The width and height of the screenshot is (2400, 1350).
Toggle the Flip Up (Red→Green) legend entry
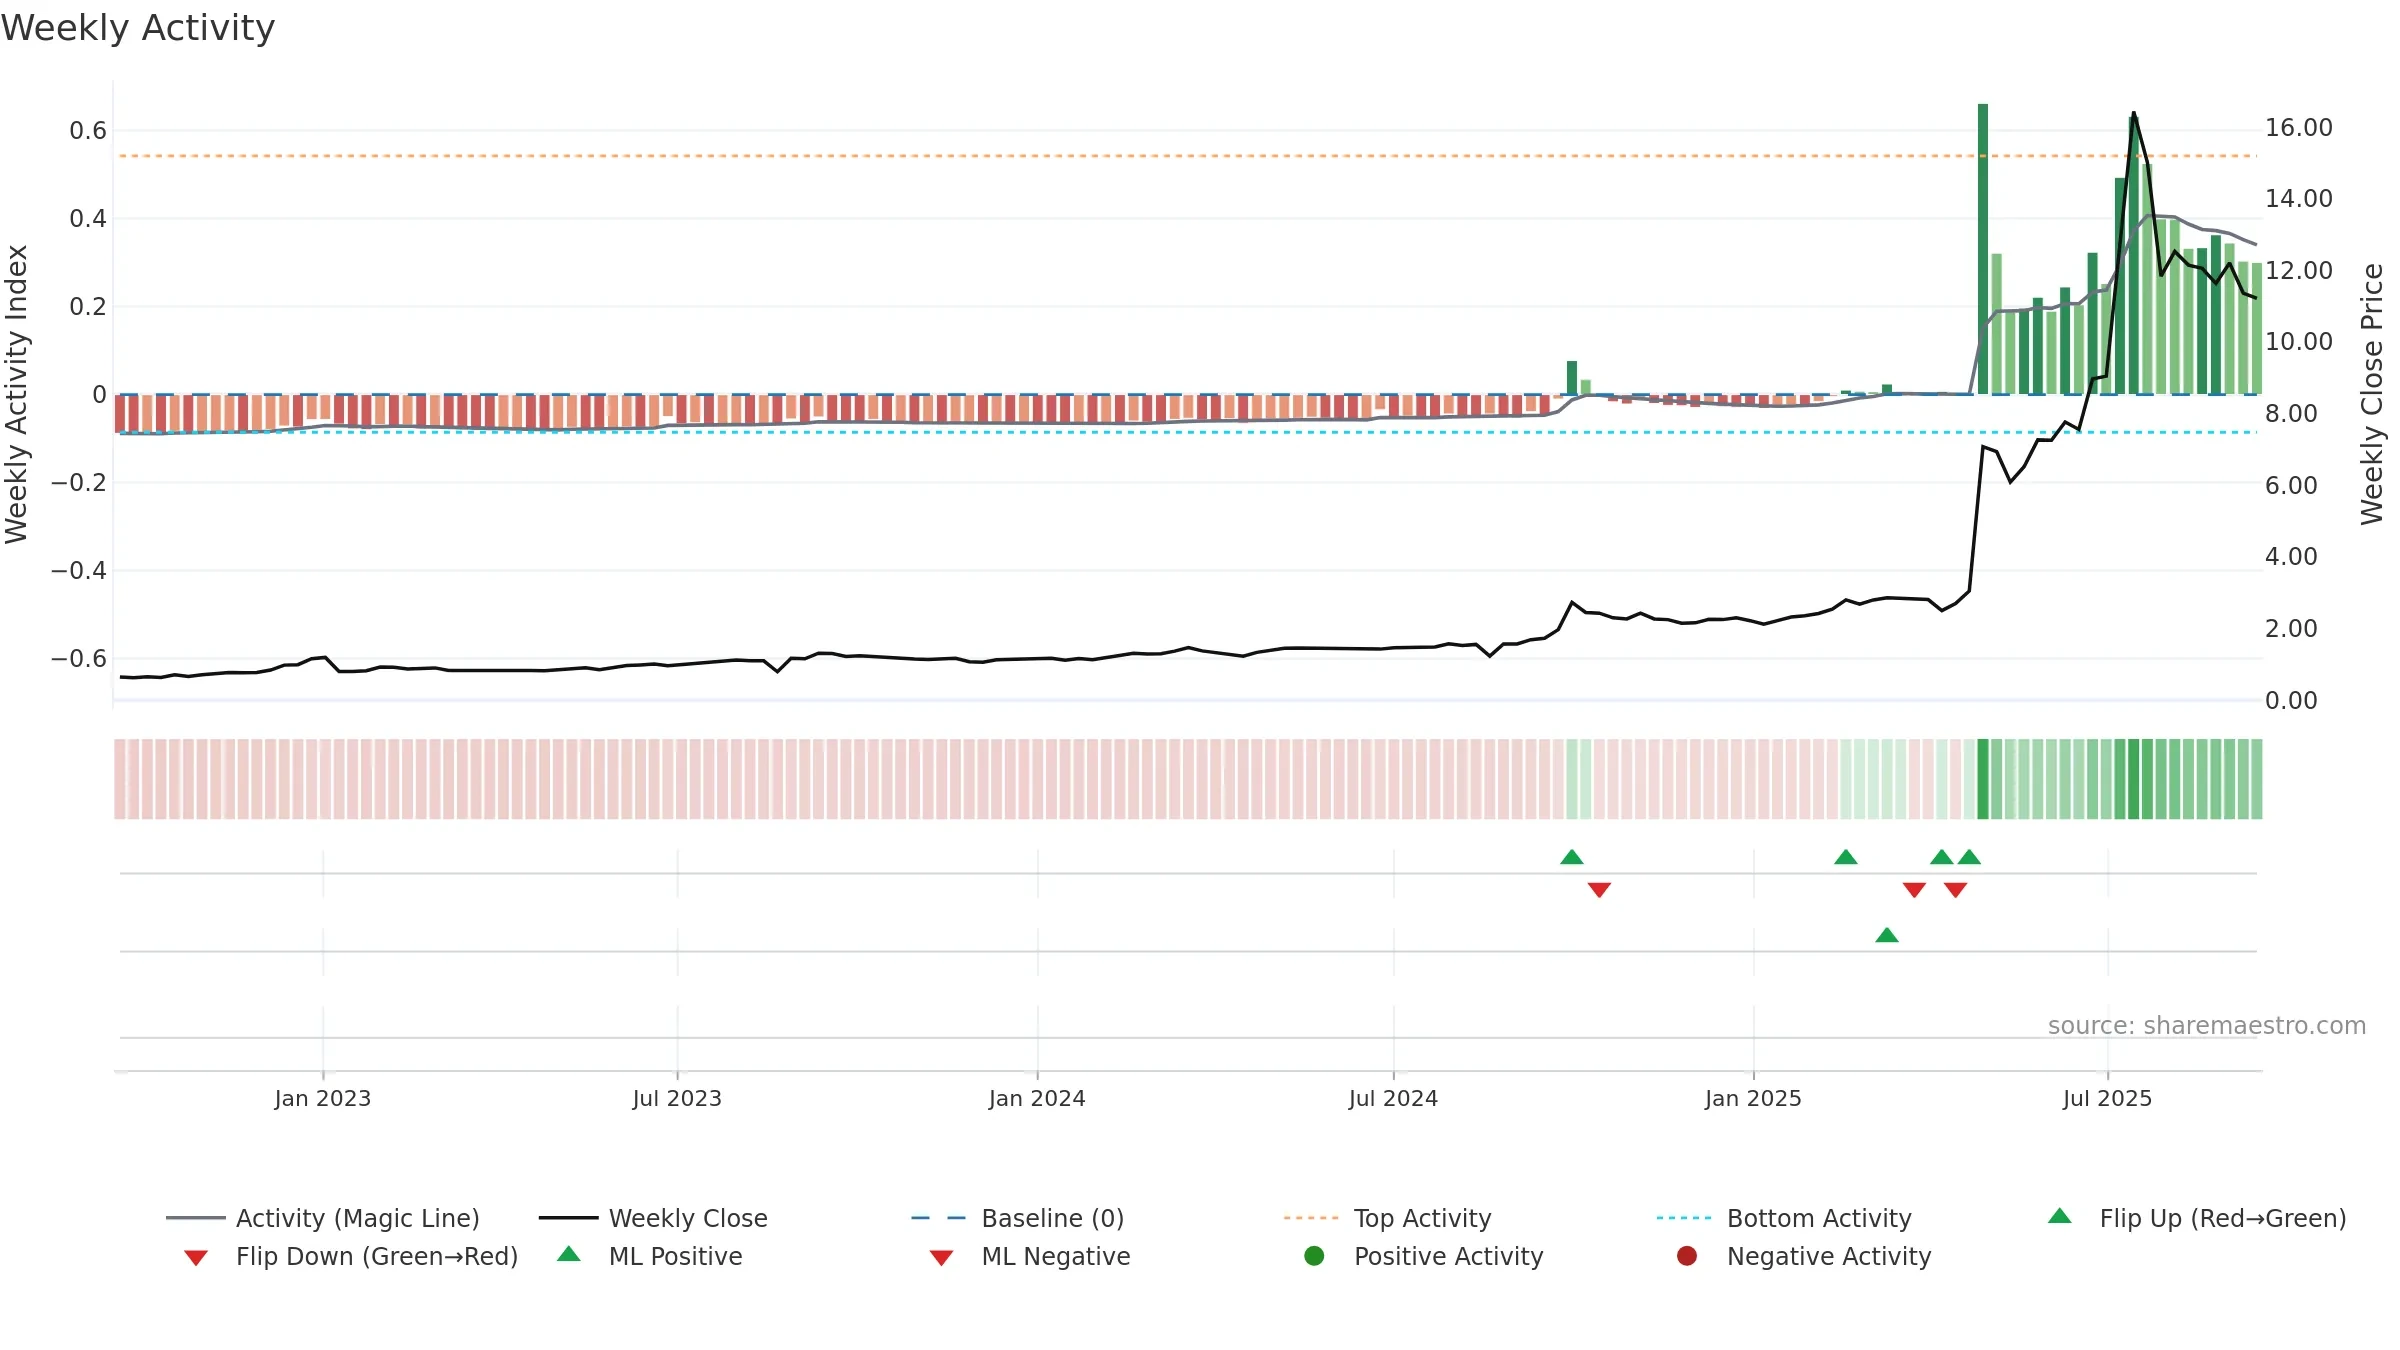2196,1218
